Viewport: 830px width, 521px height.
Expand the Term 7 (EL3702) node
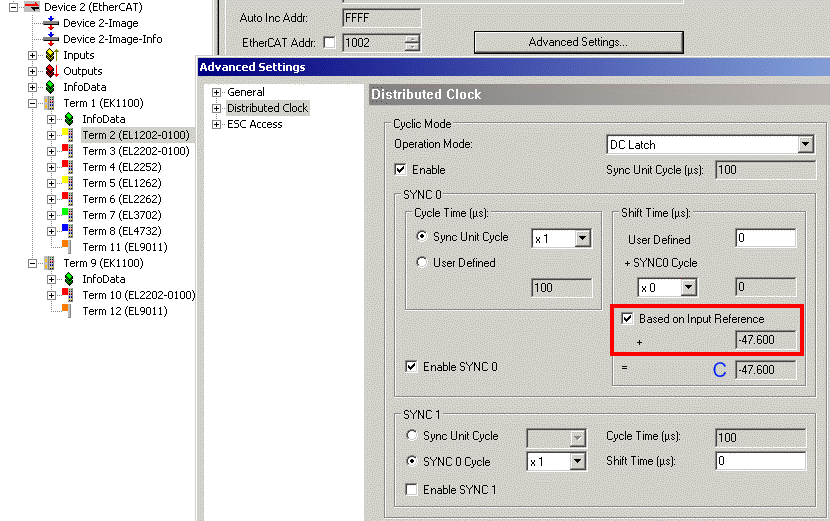pos(51,215)
